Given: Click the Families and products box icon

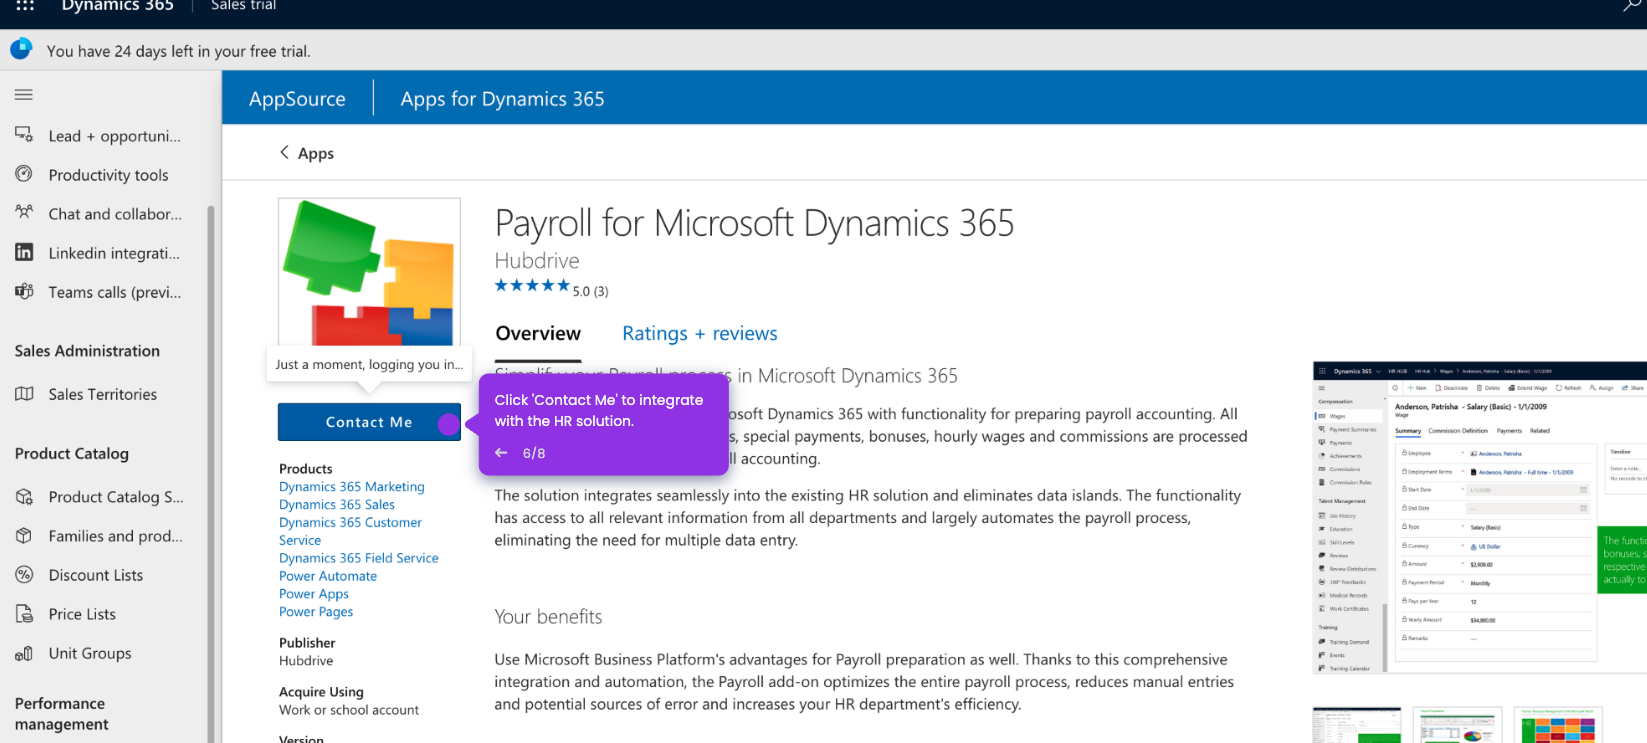Looking at the screenshot, I should click(x=24, y=535).
